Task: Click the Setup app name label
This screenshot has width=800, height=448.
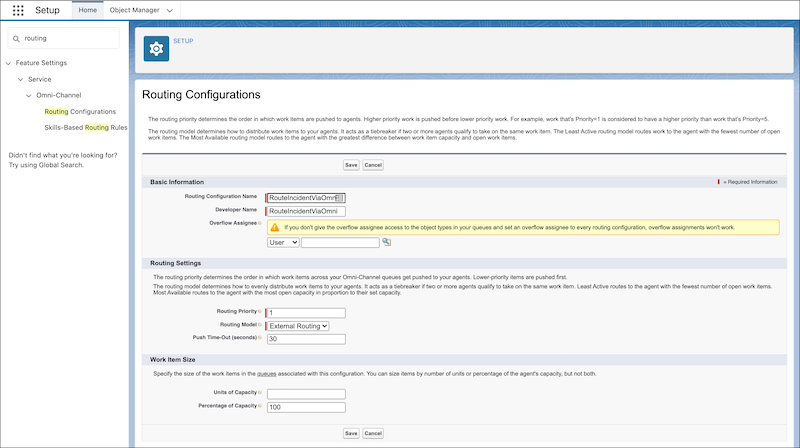Action: point(47,10)
